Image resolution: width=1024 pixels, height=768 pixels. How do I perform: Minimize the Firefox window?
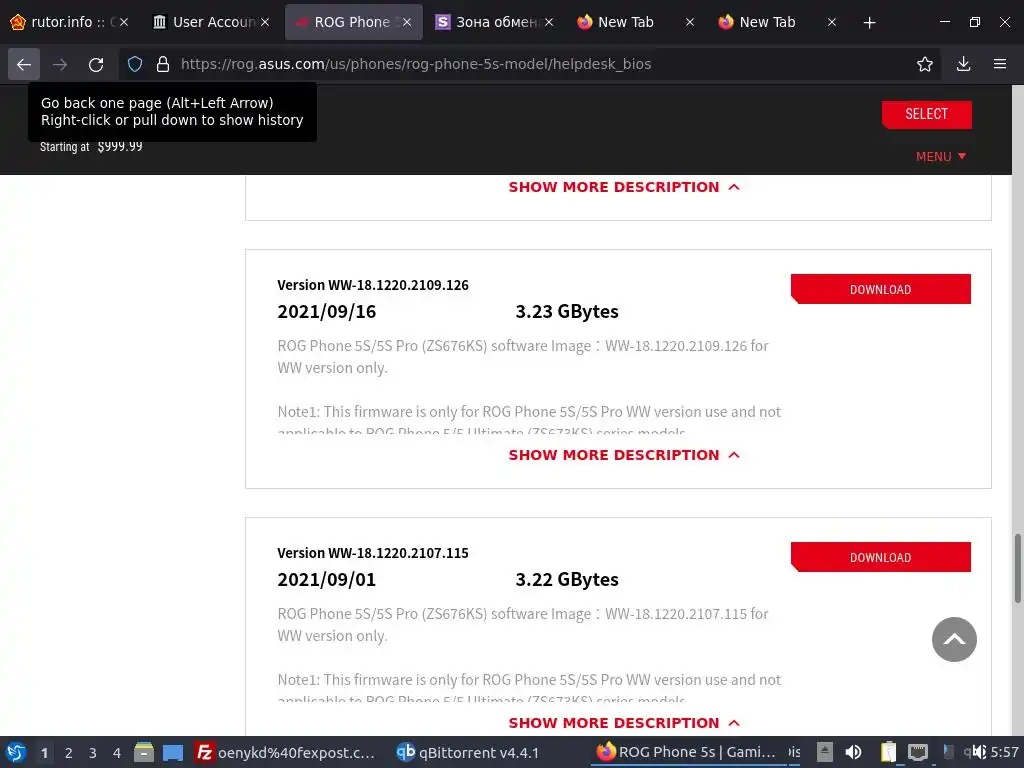[945, 22]
